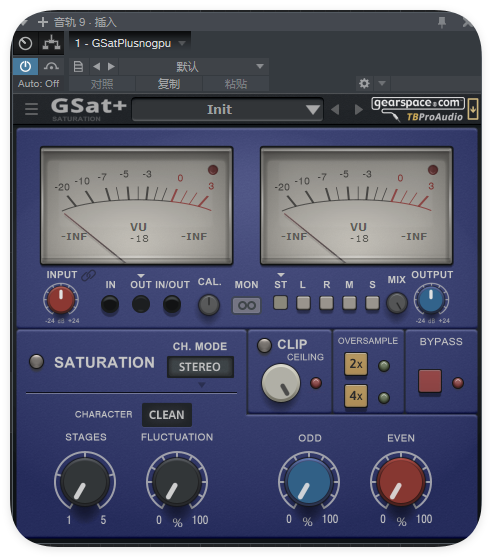
Task: Pin the plugin window
Action: click(x=442, y=22)
